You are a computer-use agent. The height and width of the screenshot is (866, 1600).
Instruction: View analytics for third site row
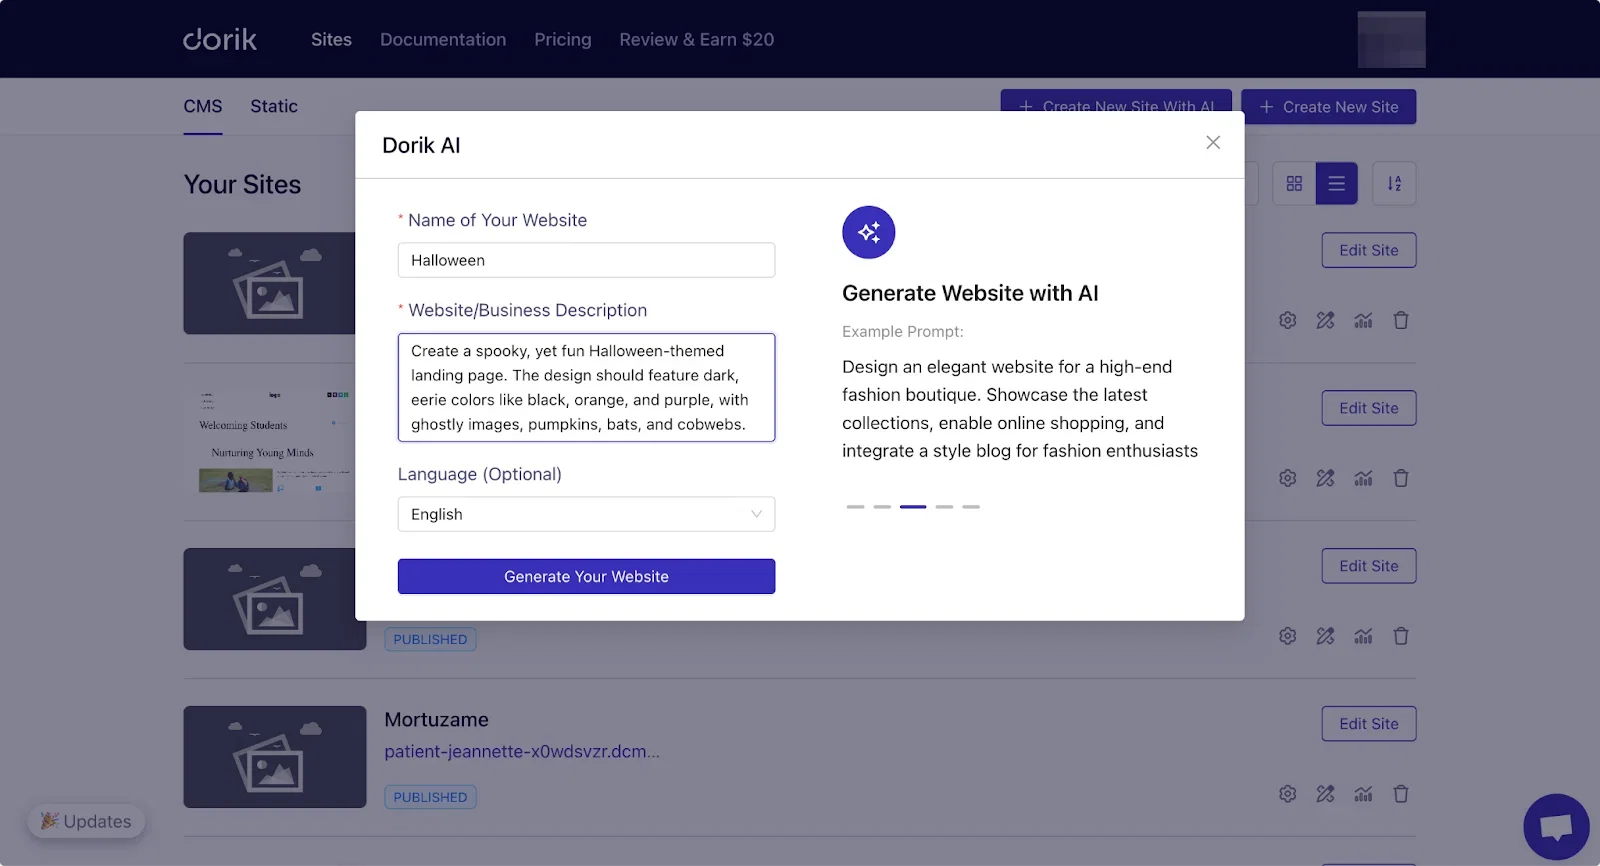1363,636
